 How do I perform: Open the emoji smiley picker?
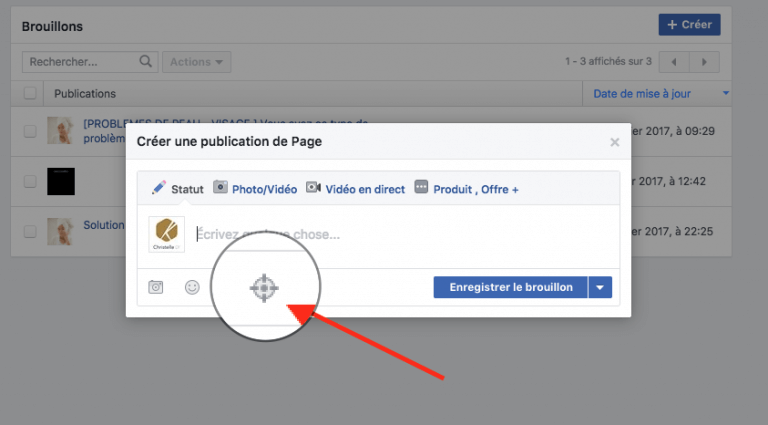tap(191, 287)
